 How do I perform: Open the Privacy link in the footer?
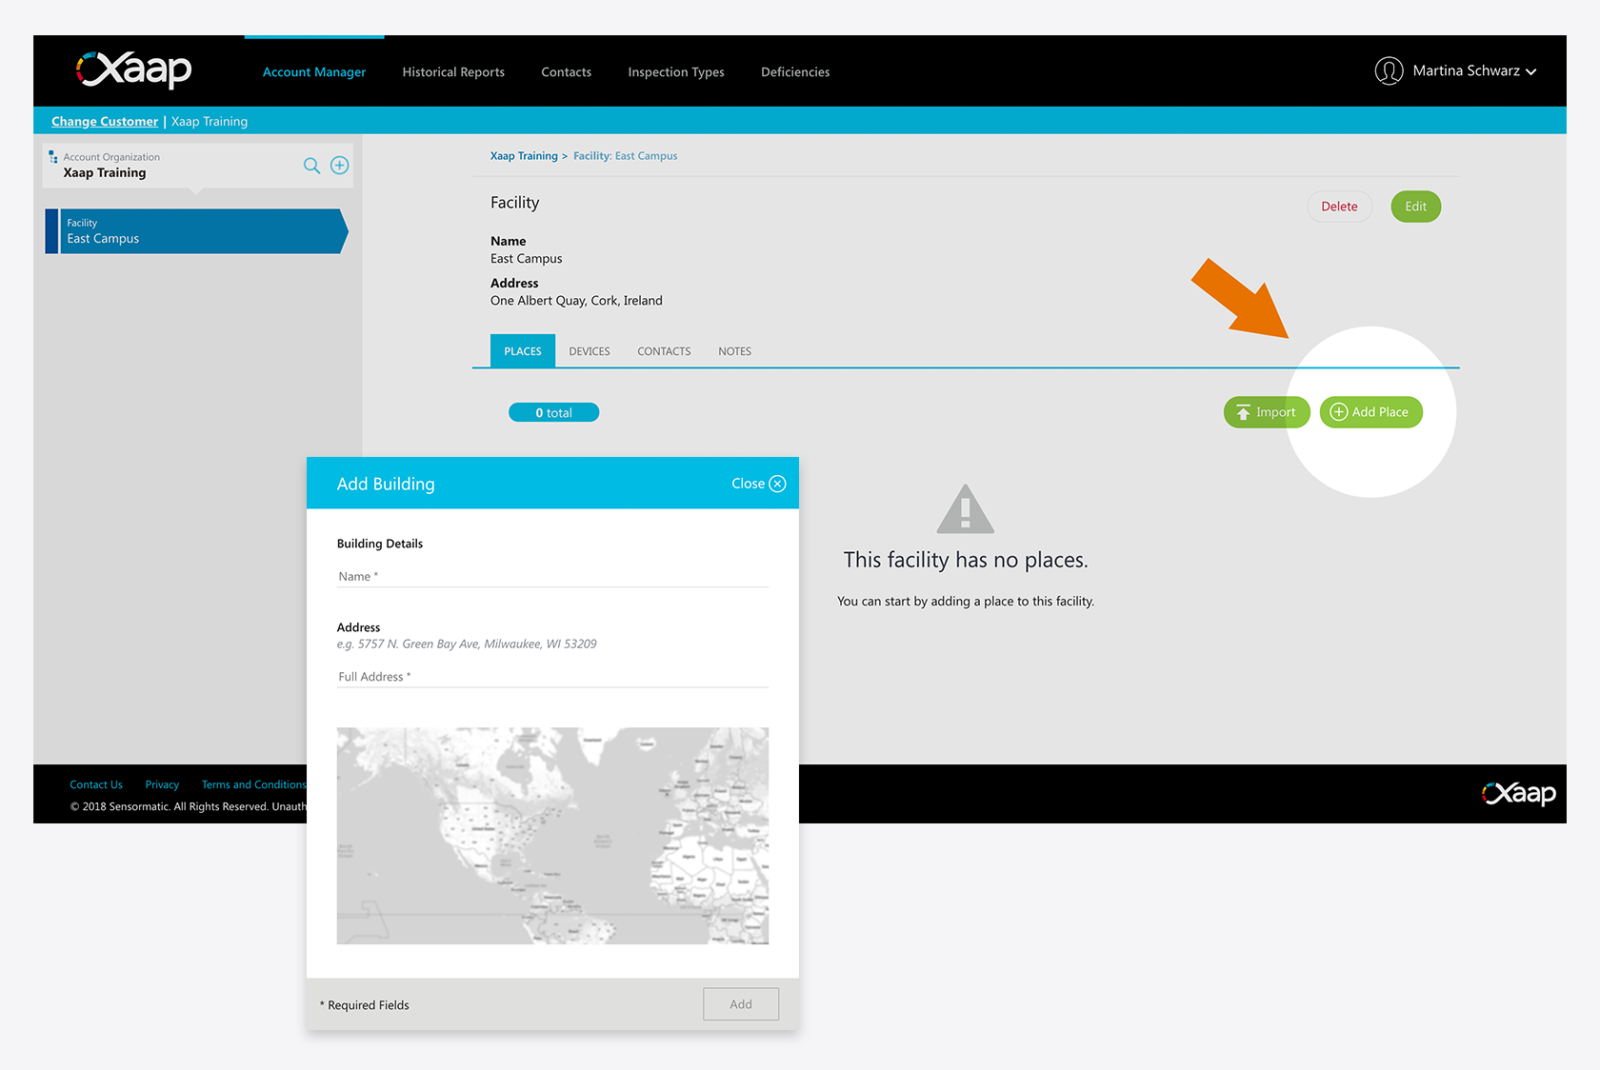[x=161, y=784]
